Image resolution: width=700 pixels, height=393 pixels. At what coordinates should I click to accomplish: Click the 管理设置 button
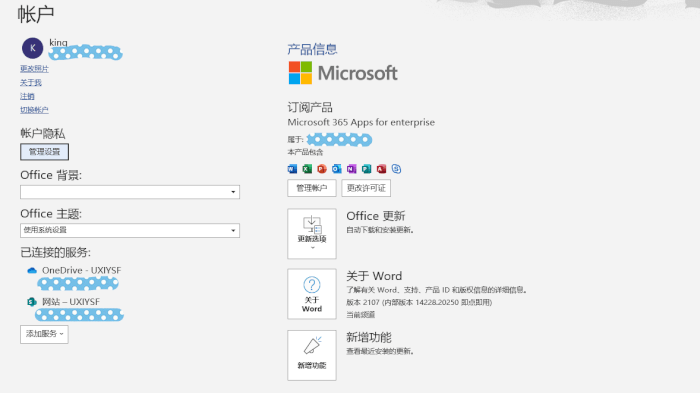coord(44,152)
